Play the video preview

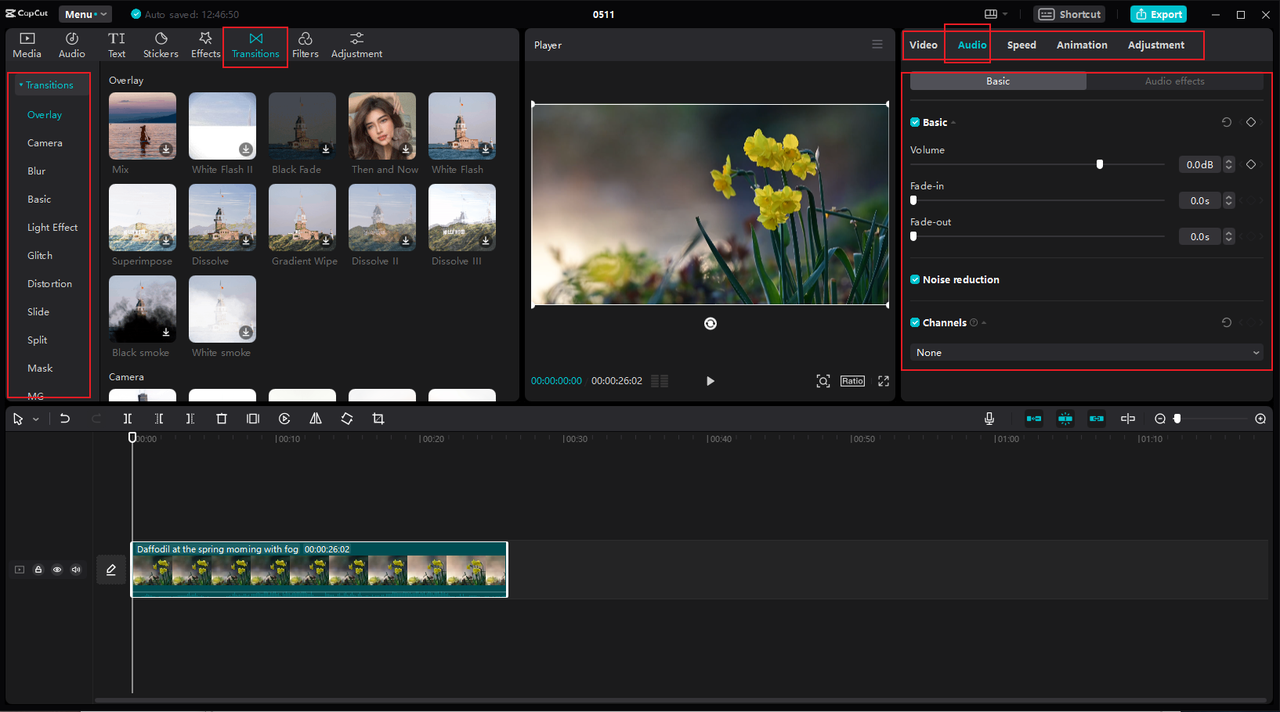pos(710,381)
